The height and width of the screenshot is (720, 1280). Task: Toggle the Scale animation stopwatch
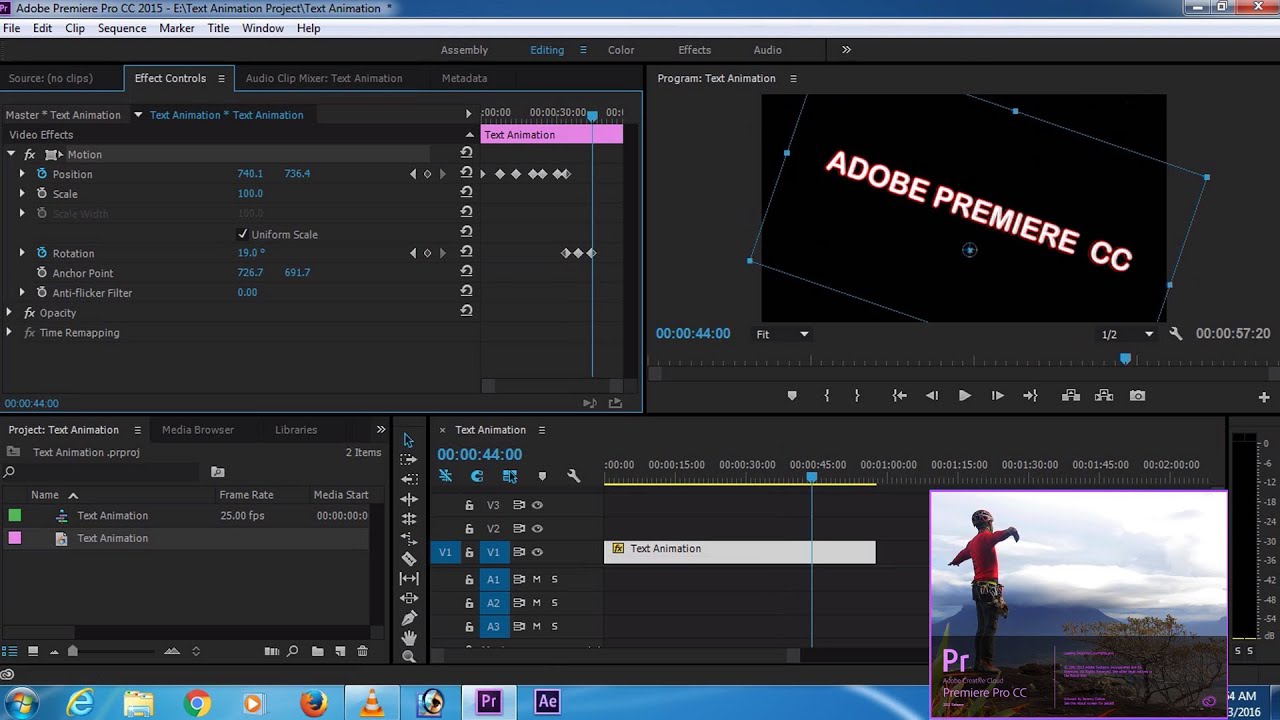click(42, 194)
